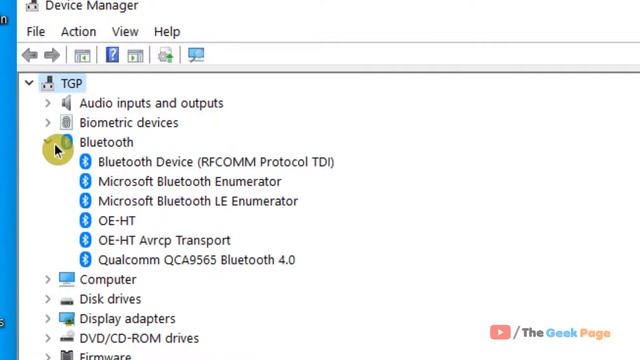Viewport: 640px width, 360px height.
Task: Select Microsoft Bluetooth LE Enumerator entry
Action: (198, 201)
